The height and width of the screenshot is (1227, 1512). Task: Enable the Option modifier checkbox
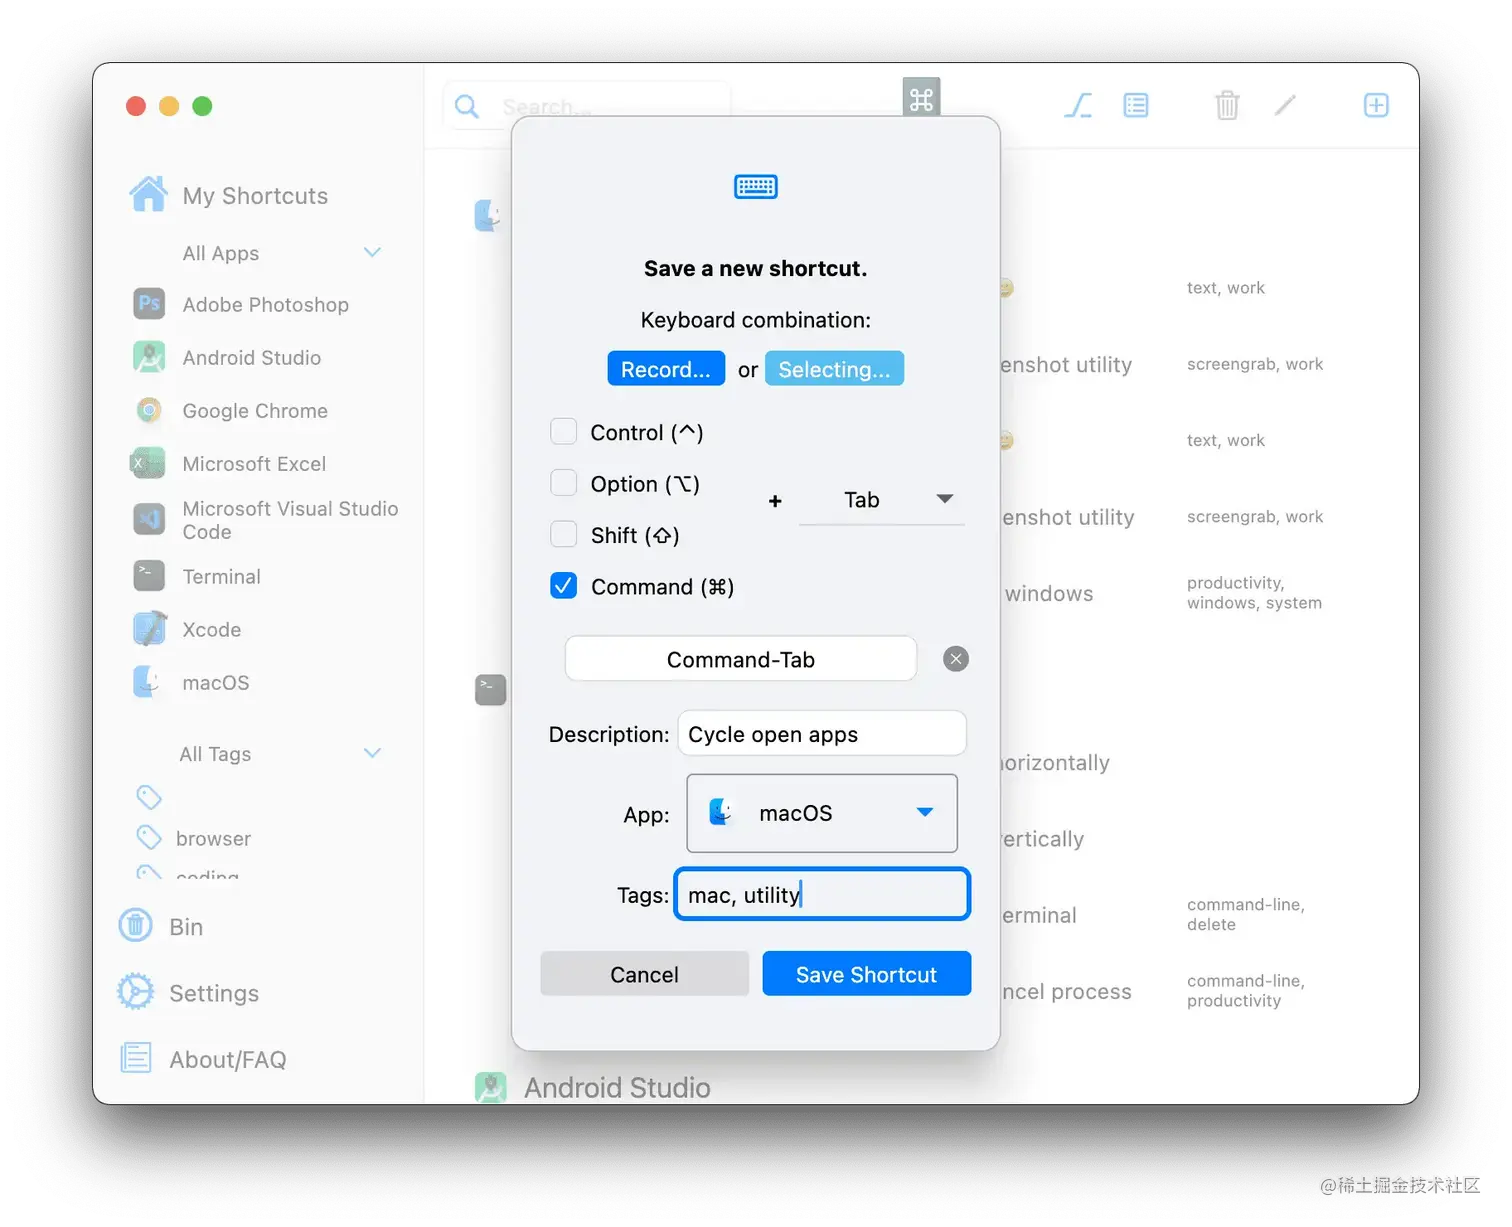pos(564,483)
